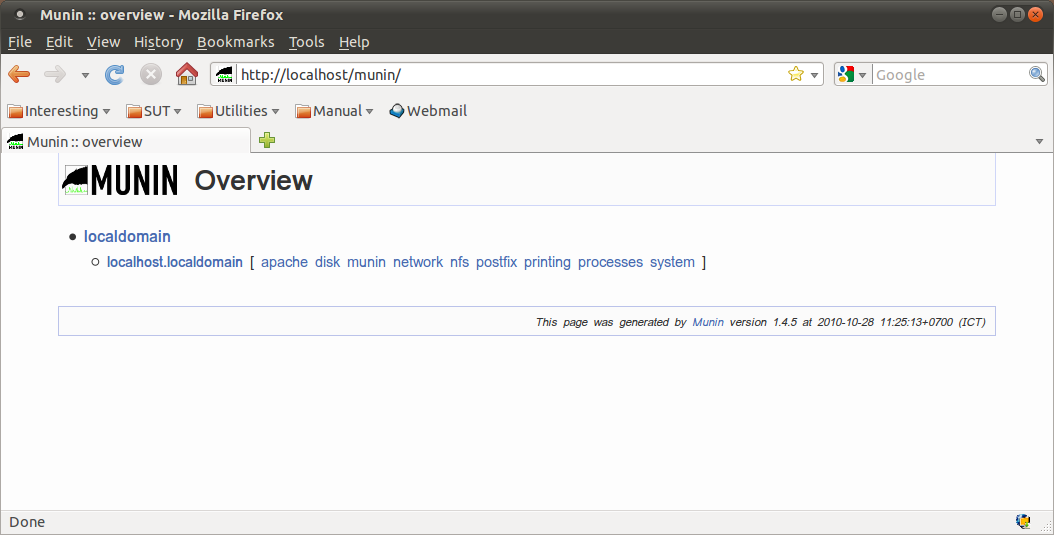Open the Tools menu
Screen dimensions: 1054x535
click(307, 42)
